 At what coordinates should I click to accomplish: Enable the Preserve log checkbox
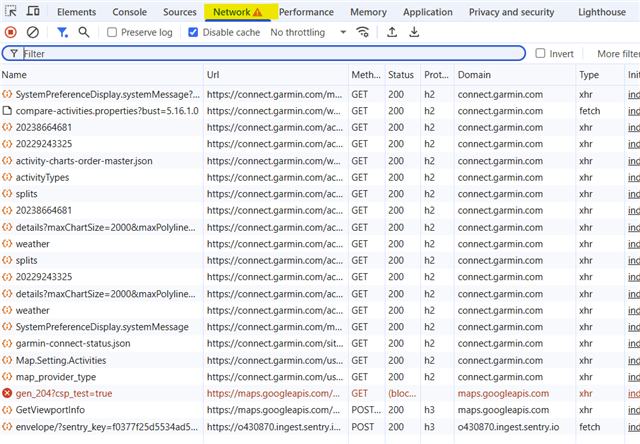coord(113,32)
